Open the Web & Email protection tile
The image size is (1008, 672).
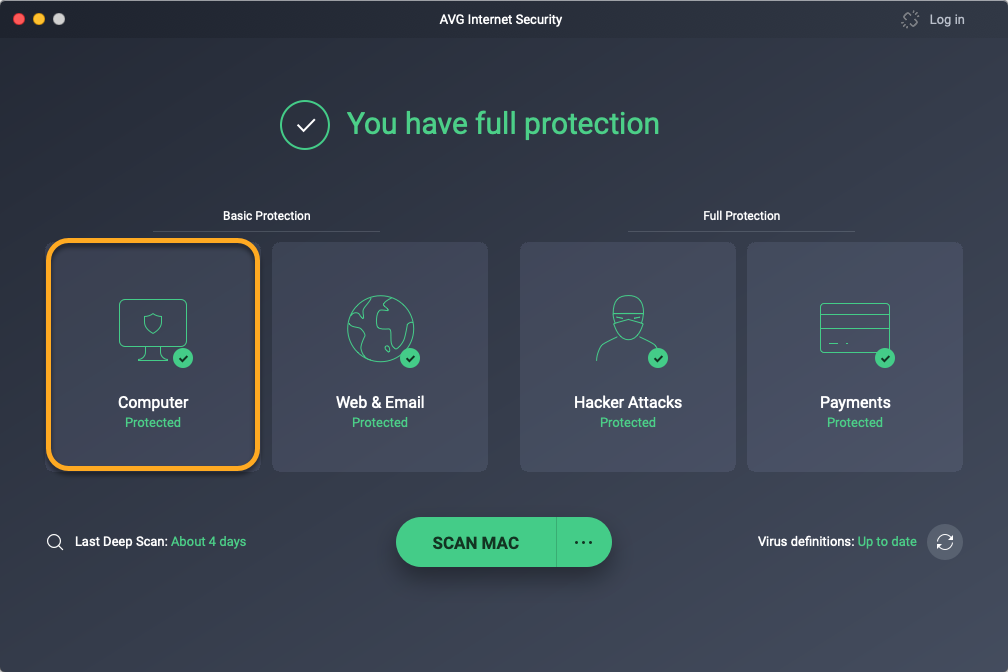pos(380,357)
